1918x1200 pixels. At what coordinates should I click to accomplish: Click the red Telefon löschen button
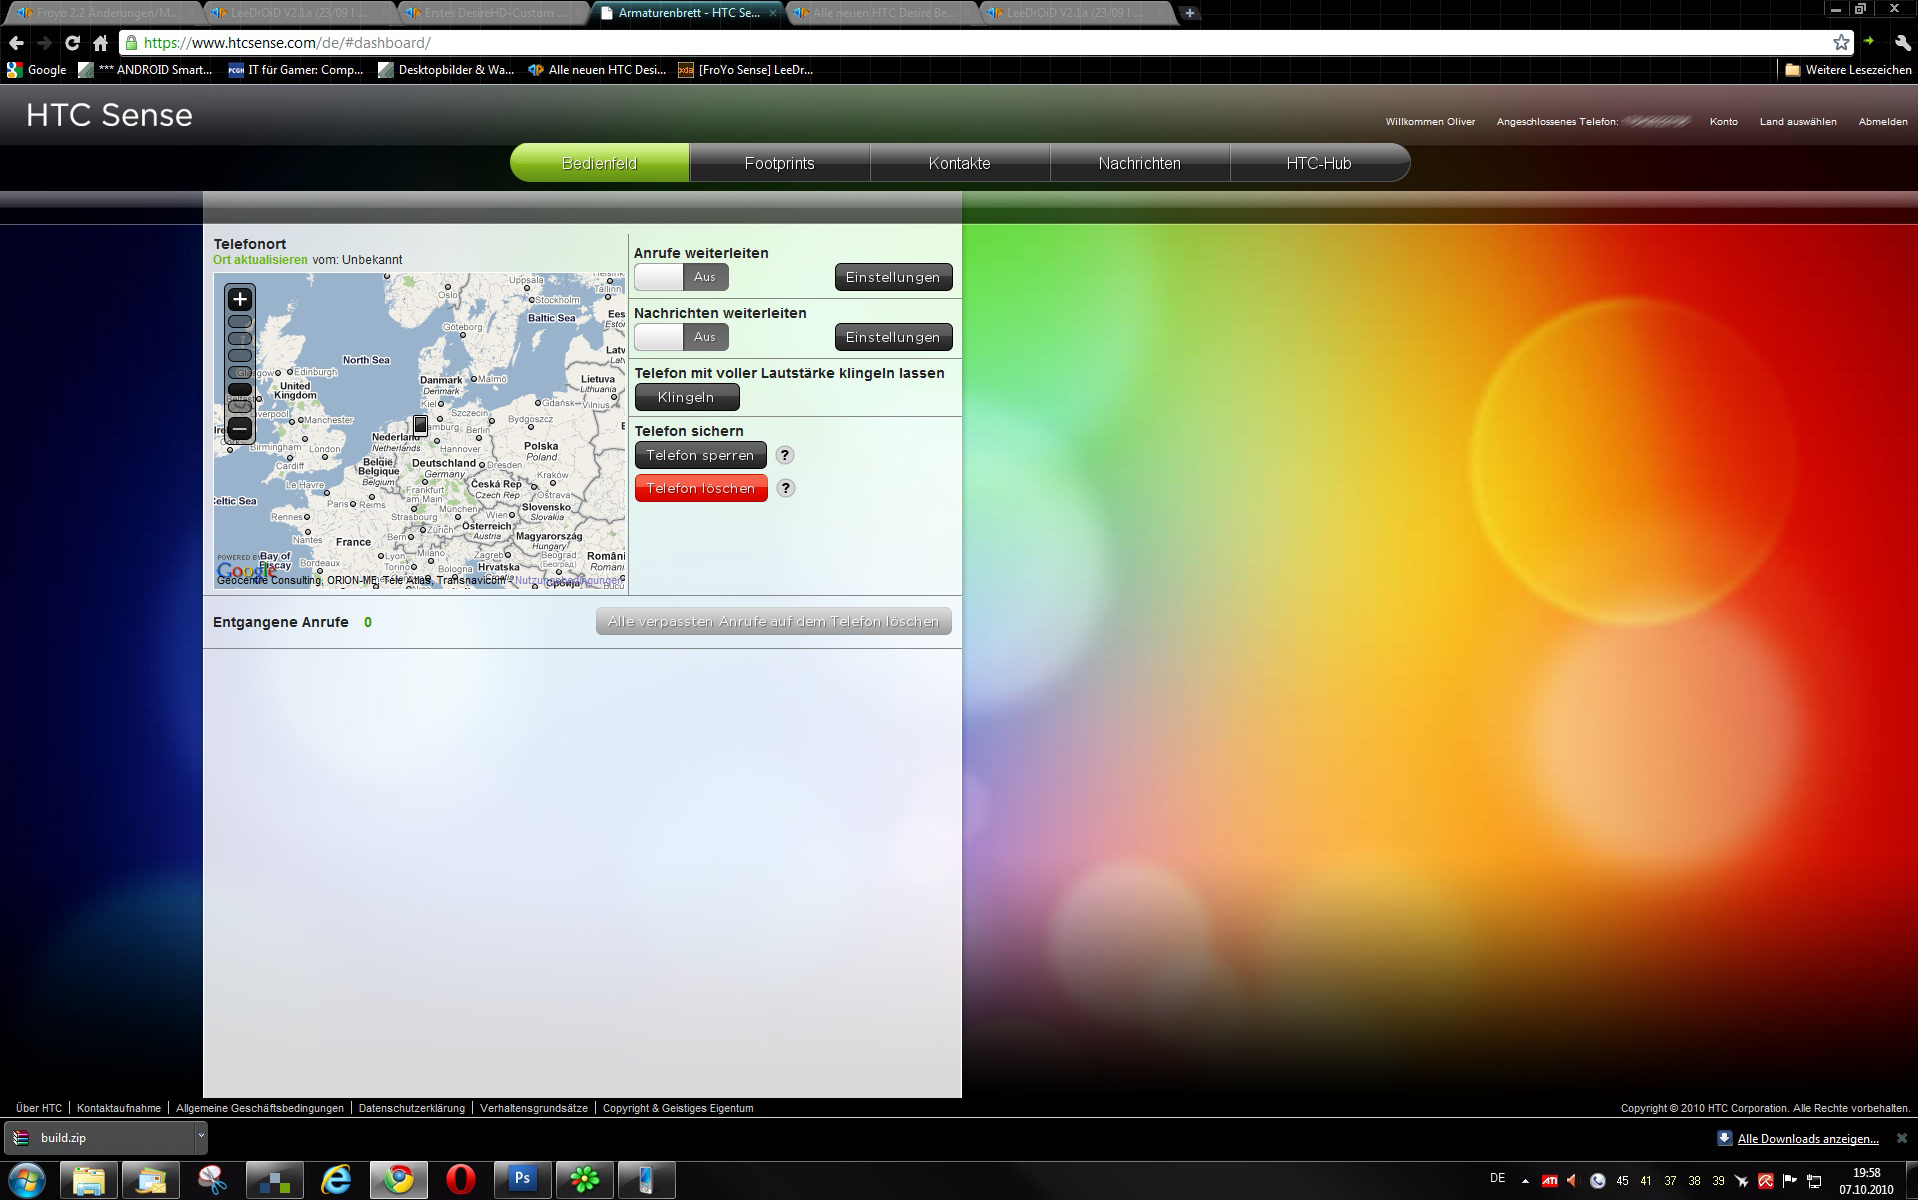coord(701,488)
